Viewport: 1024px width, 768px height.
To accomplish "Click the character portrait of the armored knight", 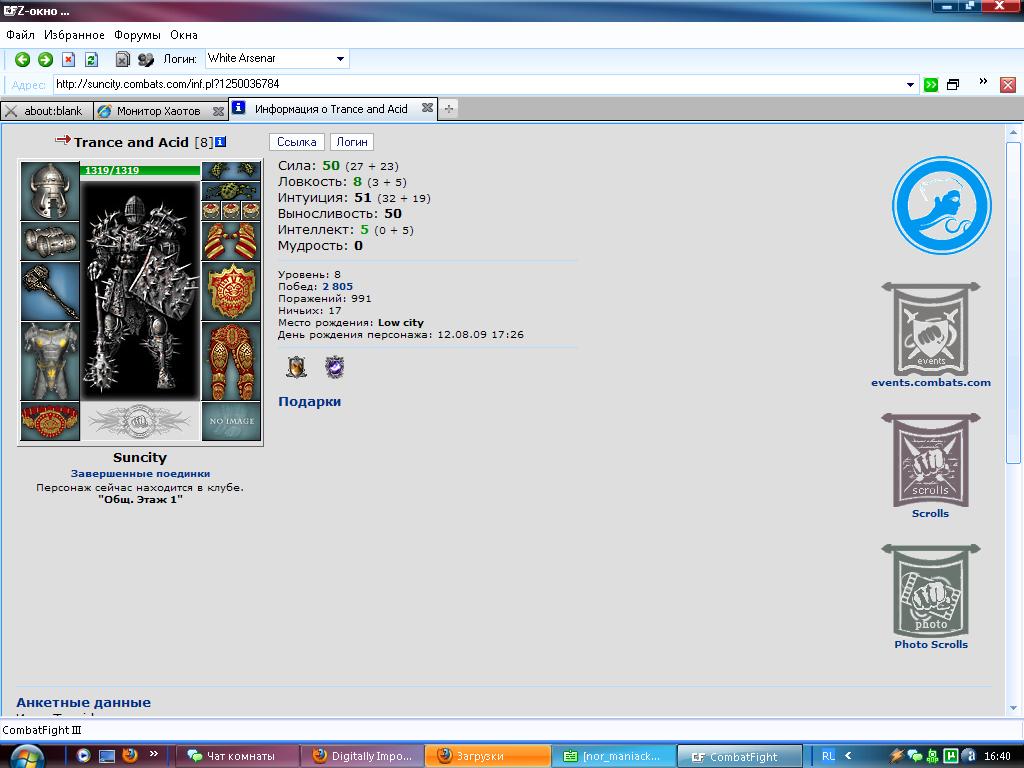I will [140, 291].
